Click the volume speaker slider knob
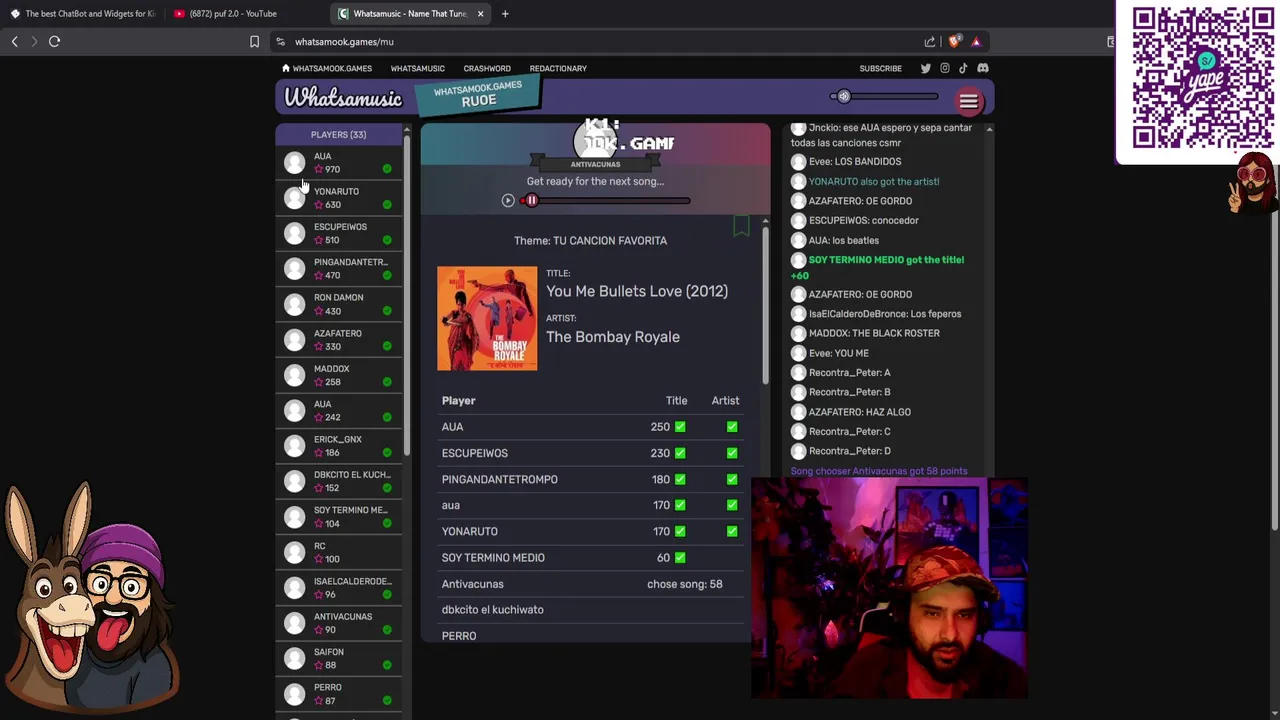The image size is (1280, 720). pyautogui.click(x=844, y=97)
